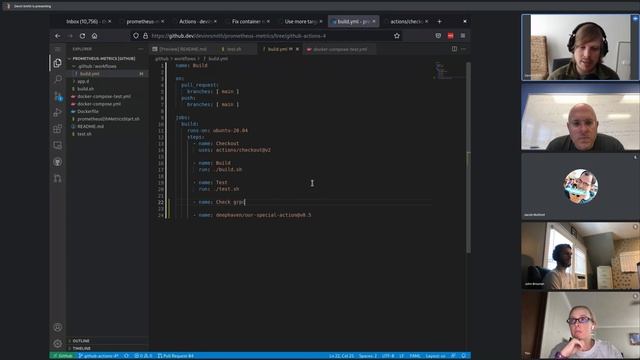Change encoding via UTF-8 status item

(x=387, y=356)
